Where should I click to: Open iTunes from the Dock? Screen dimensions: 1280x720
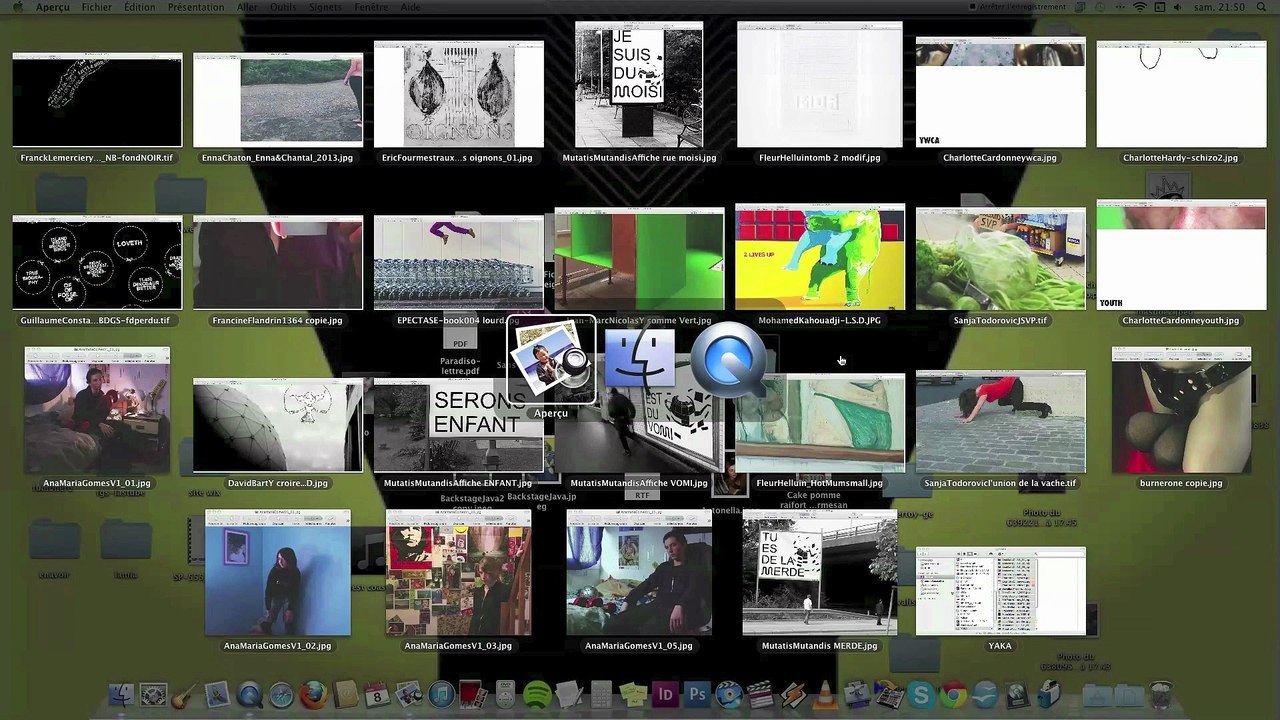tap(441, 695)
